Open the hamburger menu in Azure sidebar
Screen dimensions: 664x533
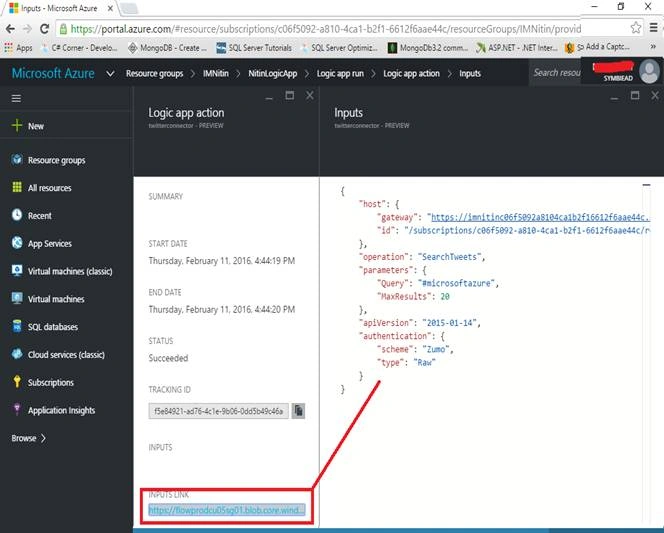(x=16, y=99)
